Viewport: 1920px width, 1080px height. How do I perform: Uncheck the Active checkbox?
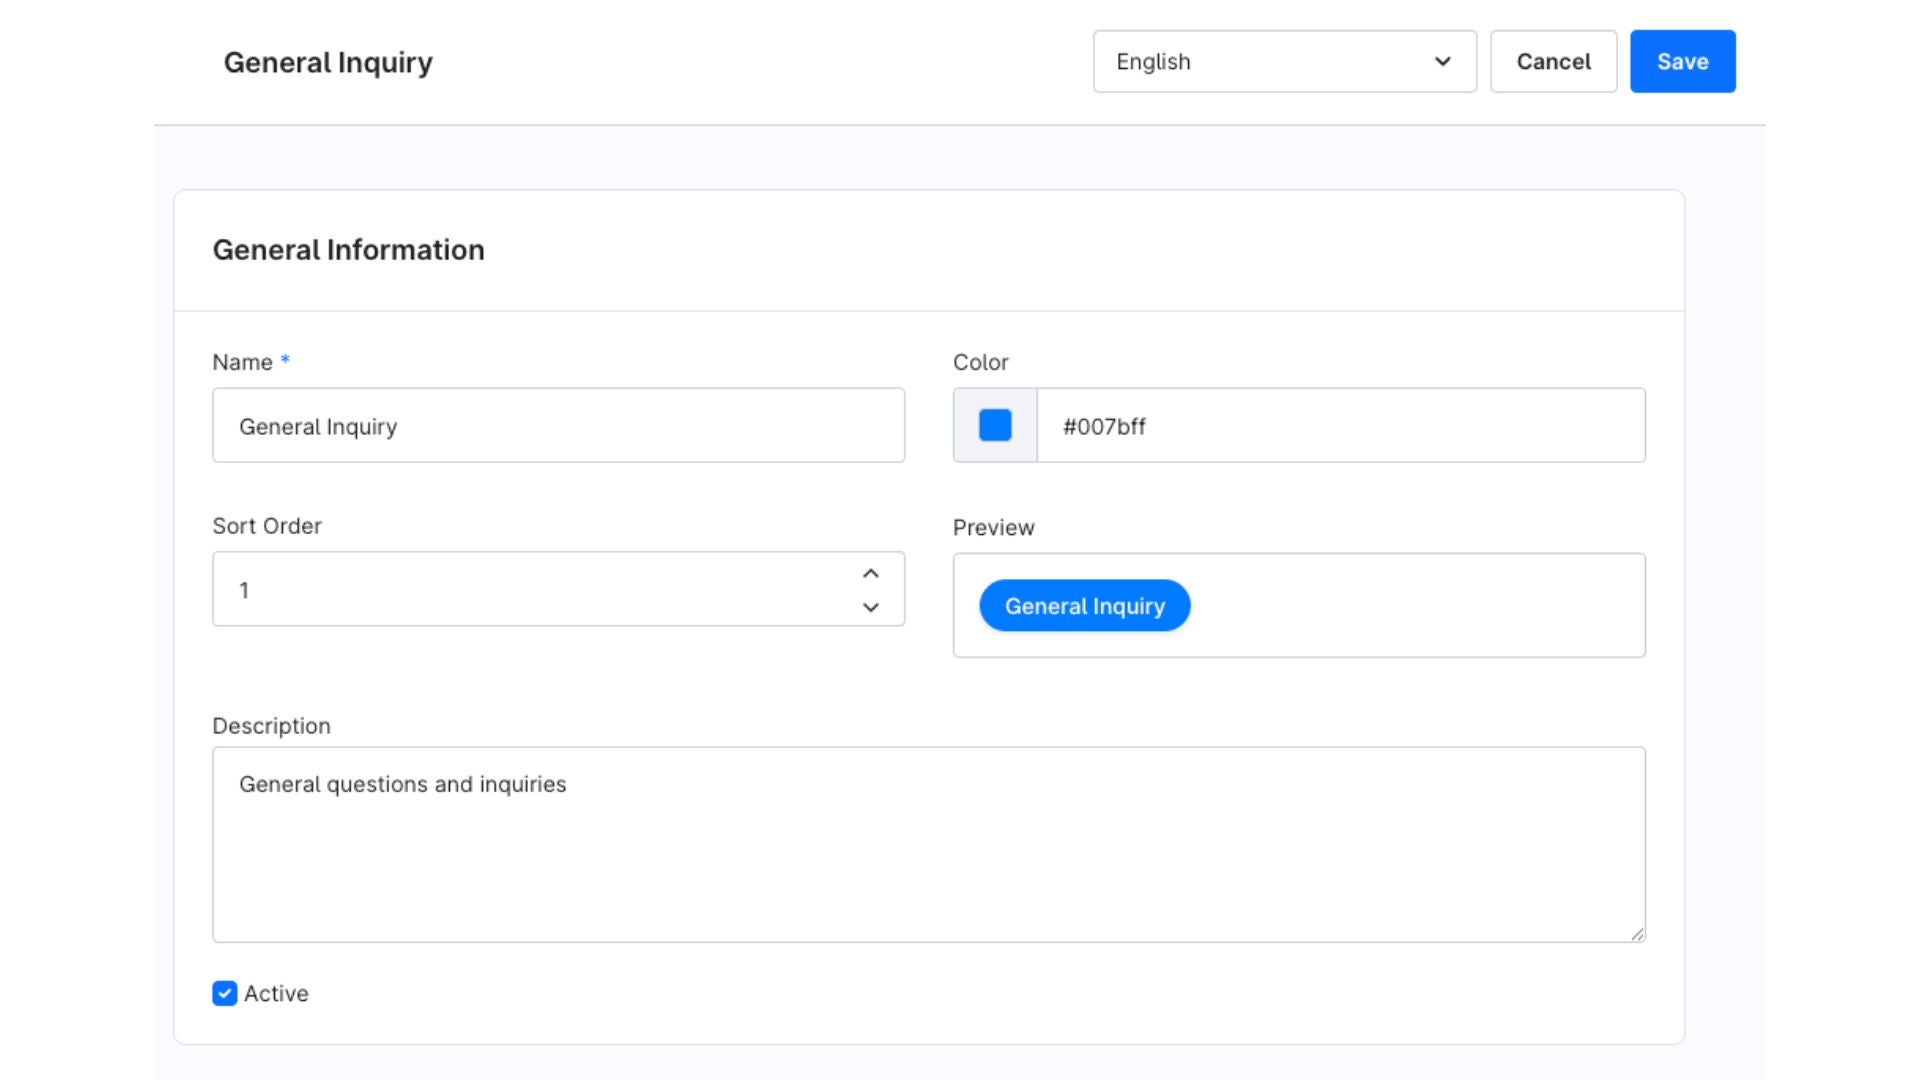click(x=225, y=994)
